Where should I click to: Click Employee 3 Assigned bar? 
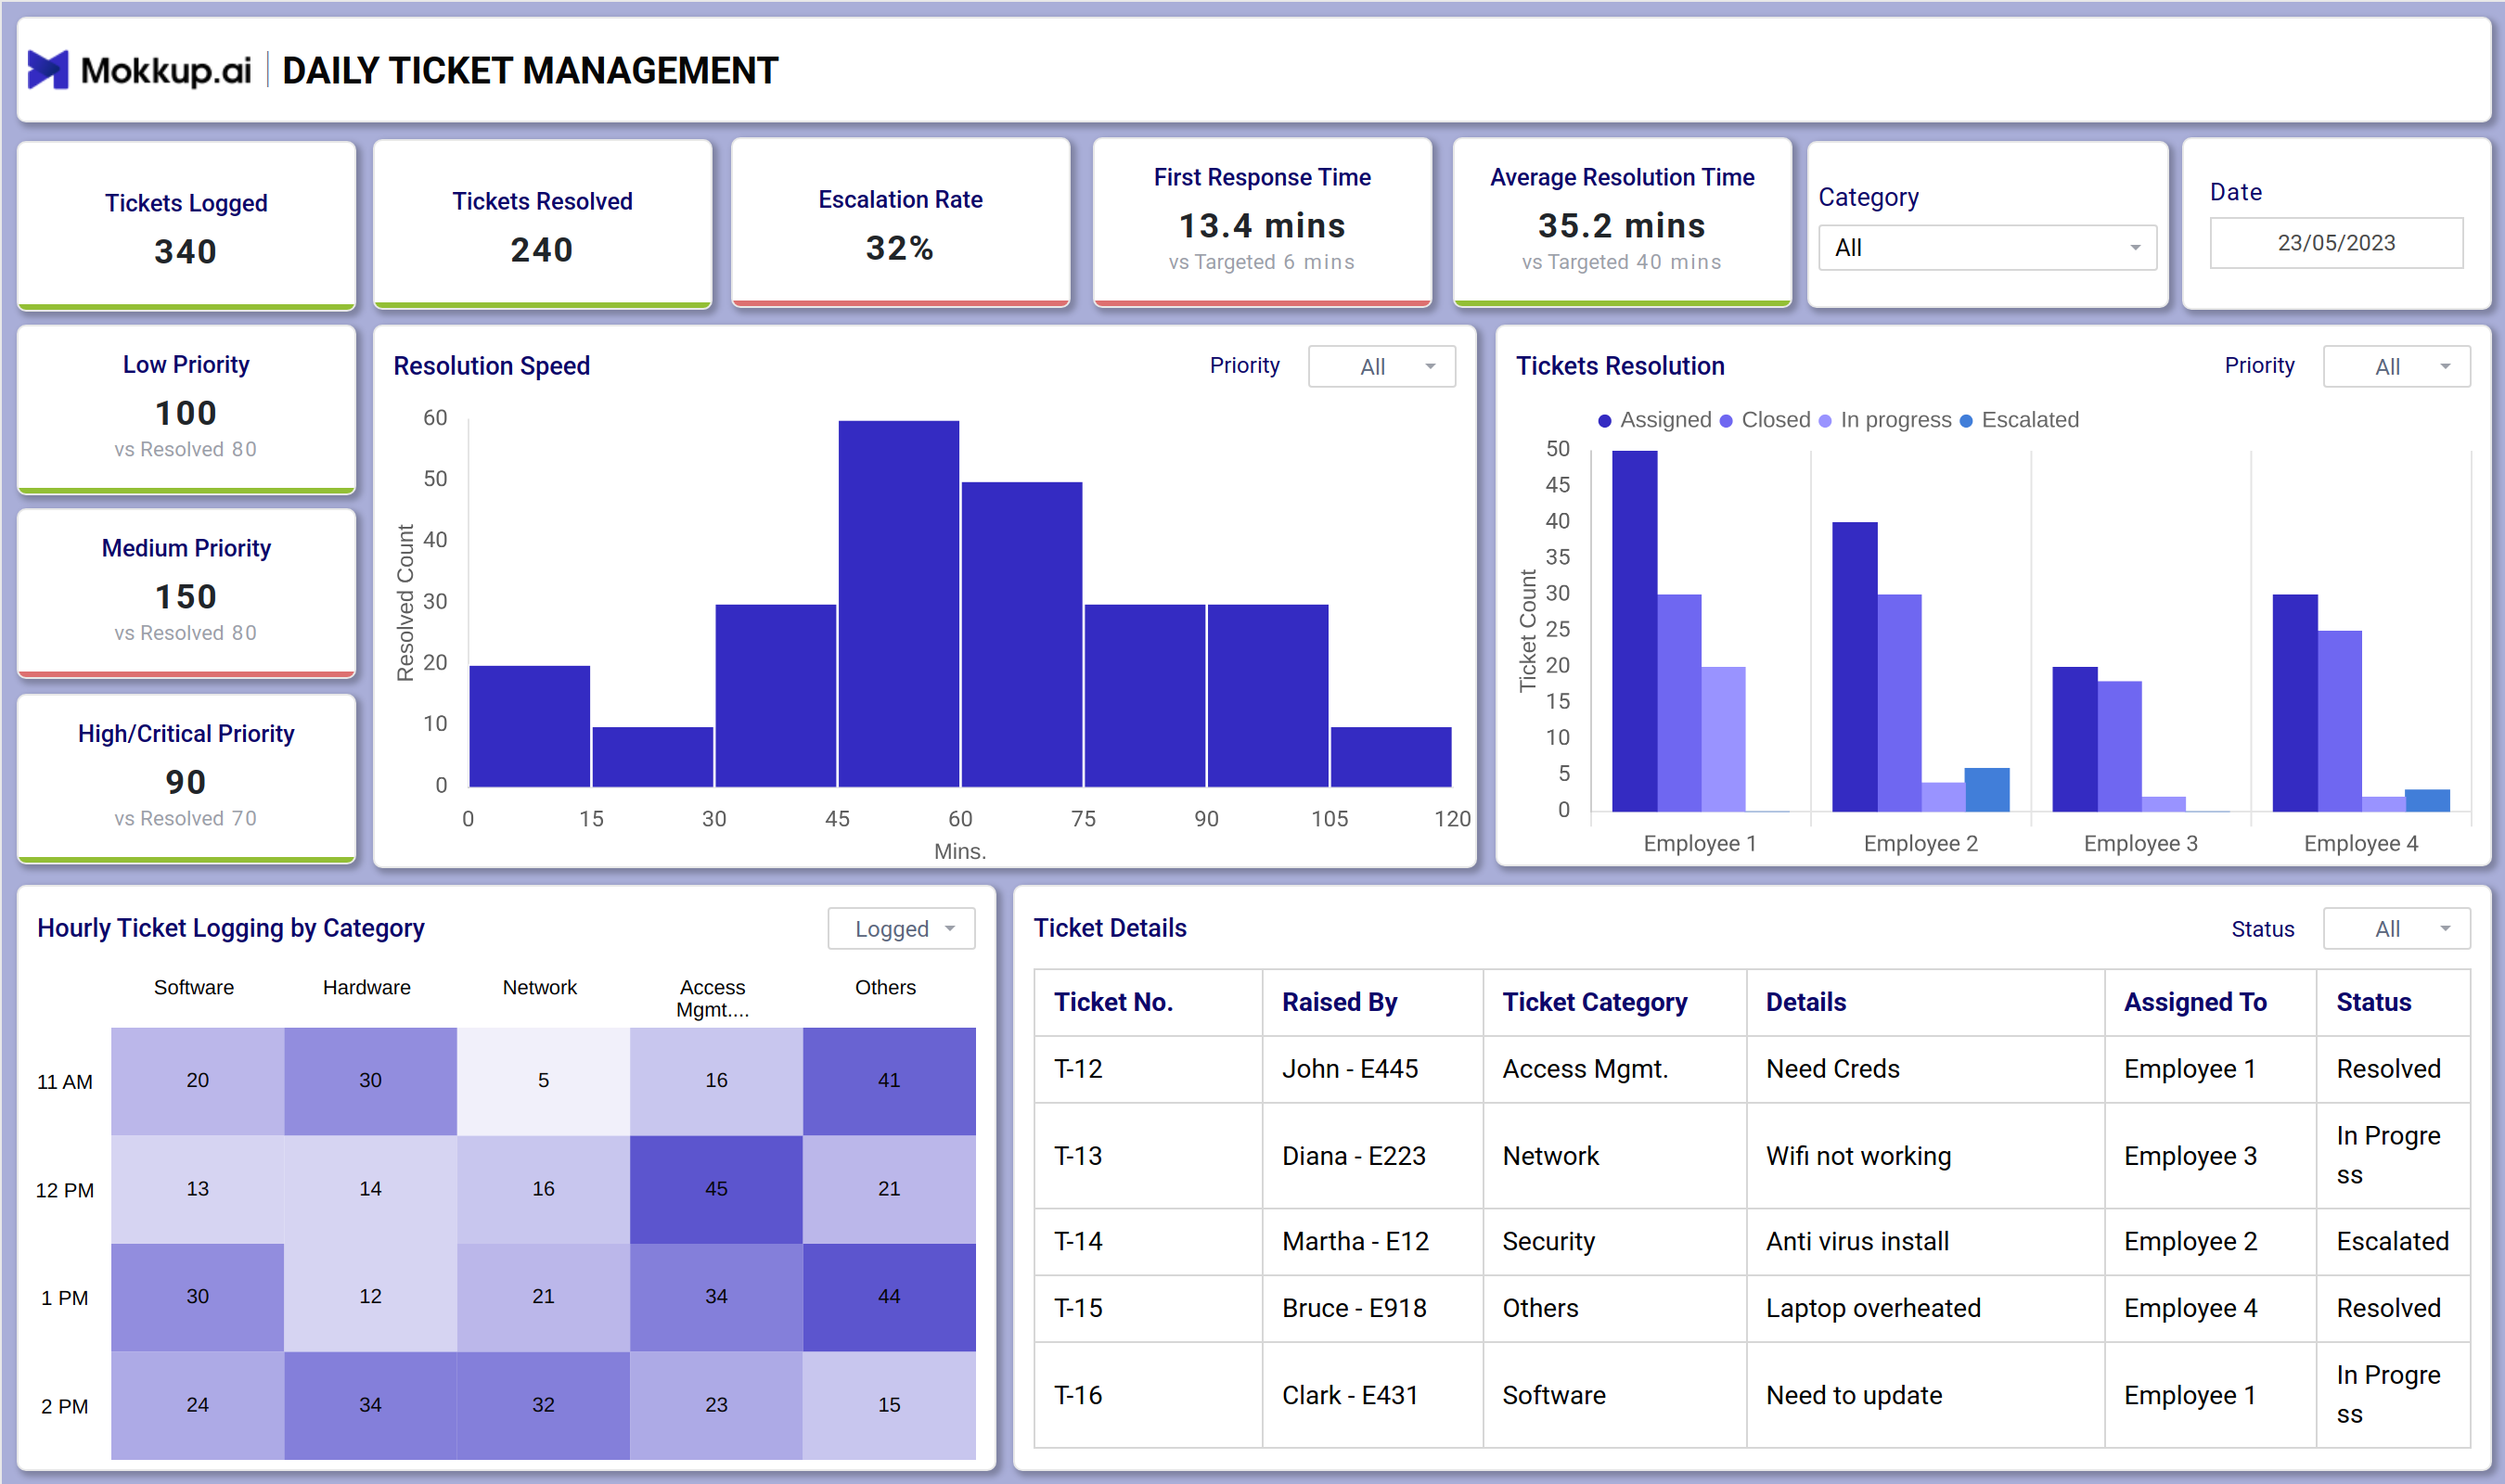click(2074, 739)
